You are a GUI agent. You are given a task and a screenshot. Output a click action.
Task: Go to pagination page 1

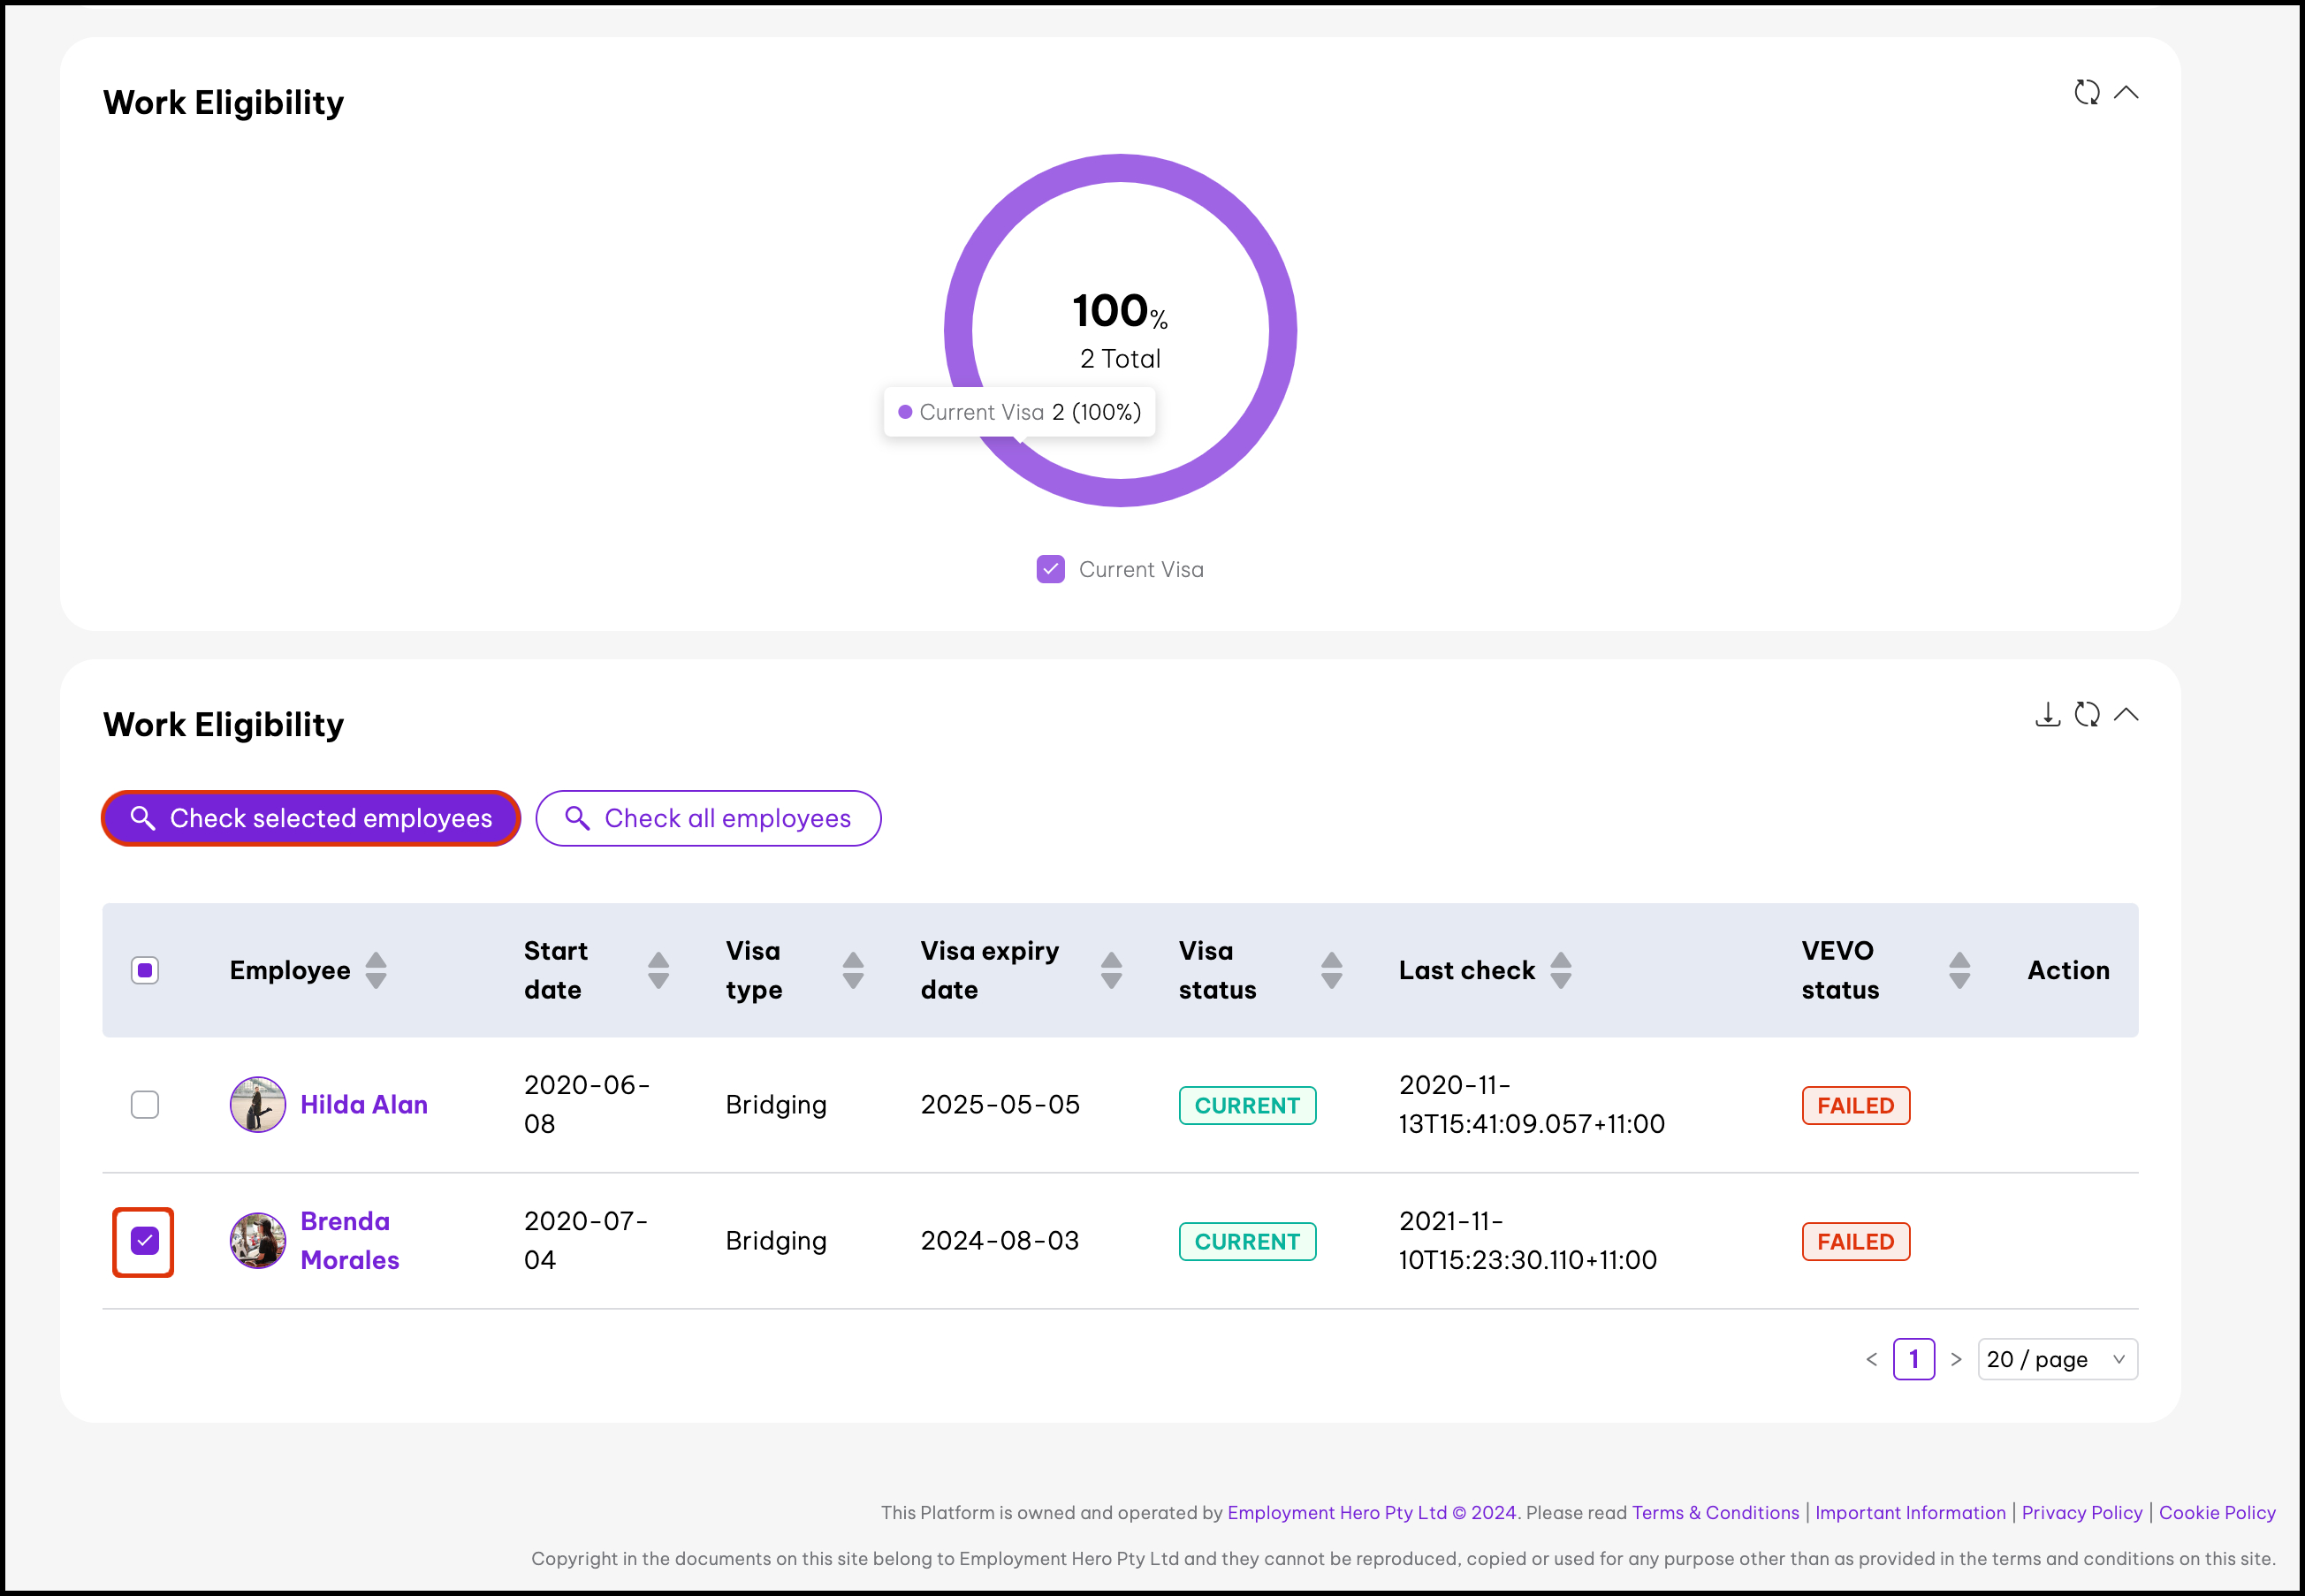[x=1913, y=1359]
